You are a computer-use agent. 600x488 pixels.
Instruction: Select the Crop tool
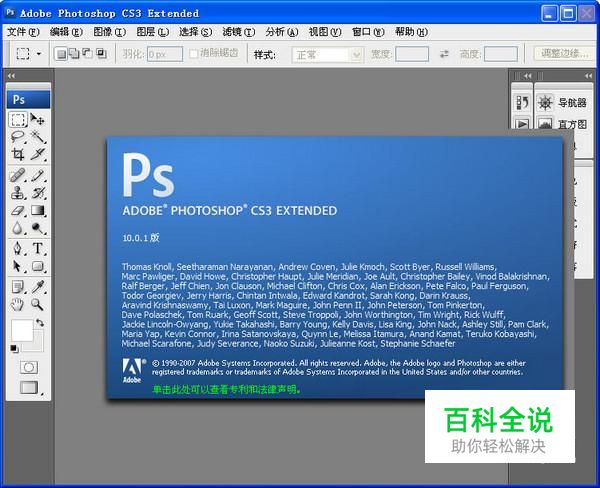18,154
